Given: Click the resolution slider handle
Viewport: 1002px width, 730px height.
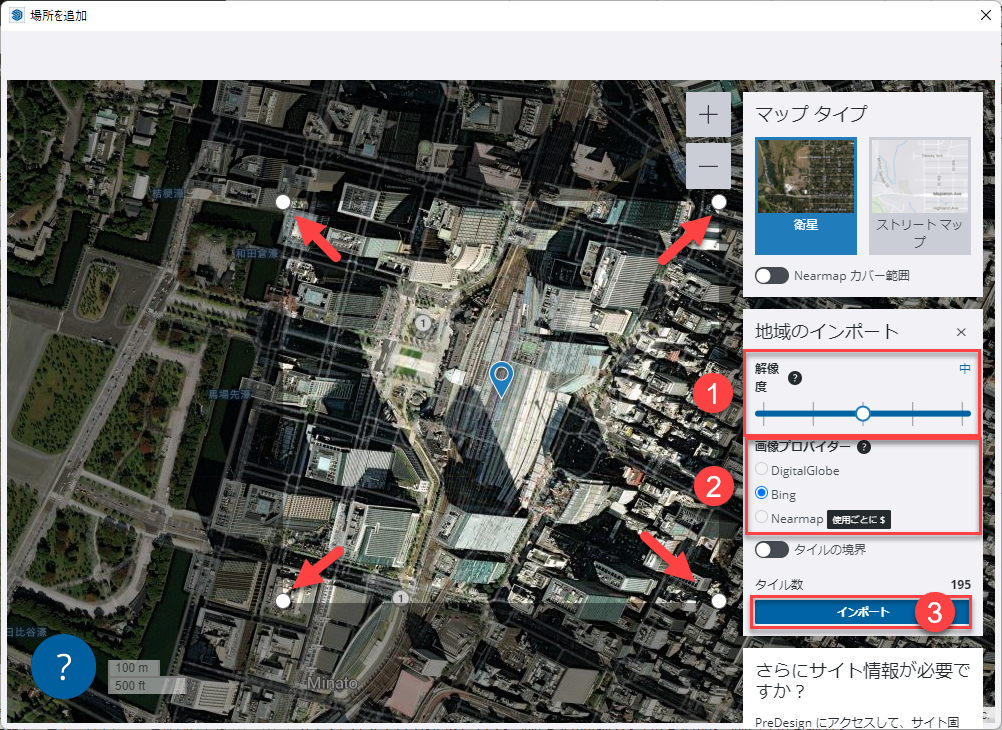Looking at the screenshot, I should click(863, 413).
